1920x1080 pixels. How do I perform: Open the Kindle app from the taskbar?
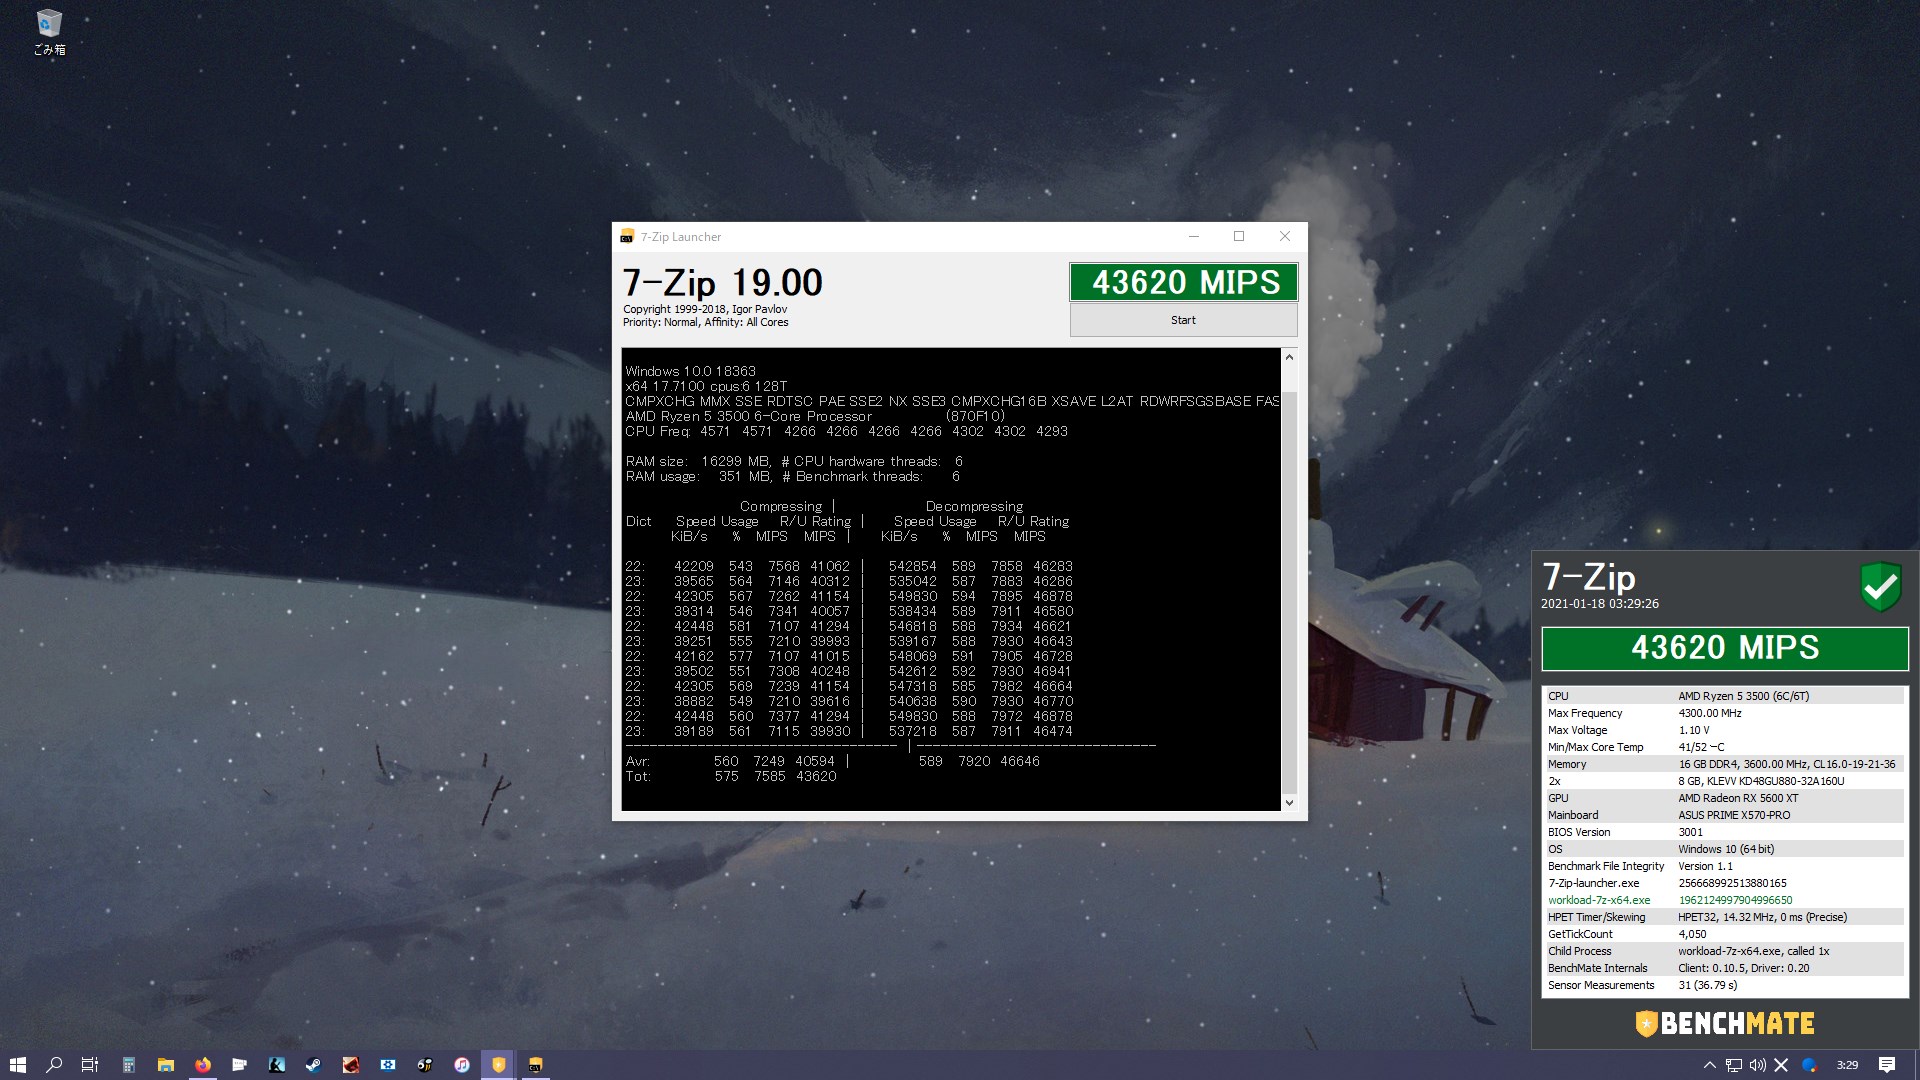click(277, 1065)
